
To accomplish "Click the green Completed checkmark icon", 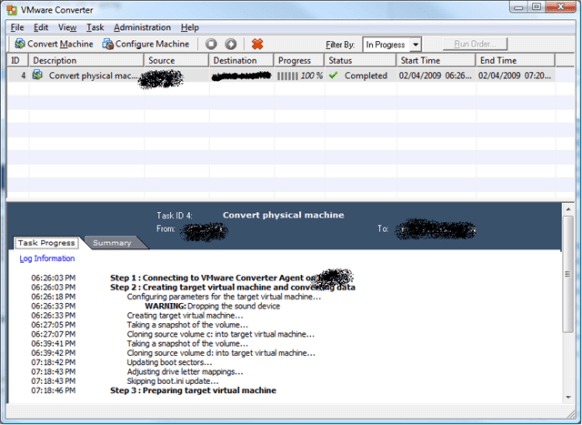I will tap(333, 75).
